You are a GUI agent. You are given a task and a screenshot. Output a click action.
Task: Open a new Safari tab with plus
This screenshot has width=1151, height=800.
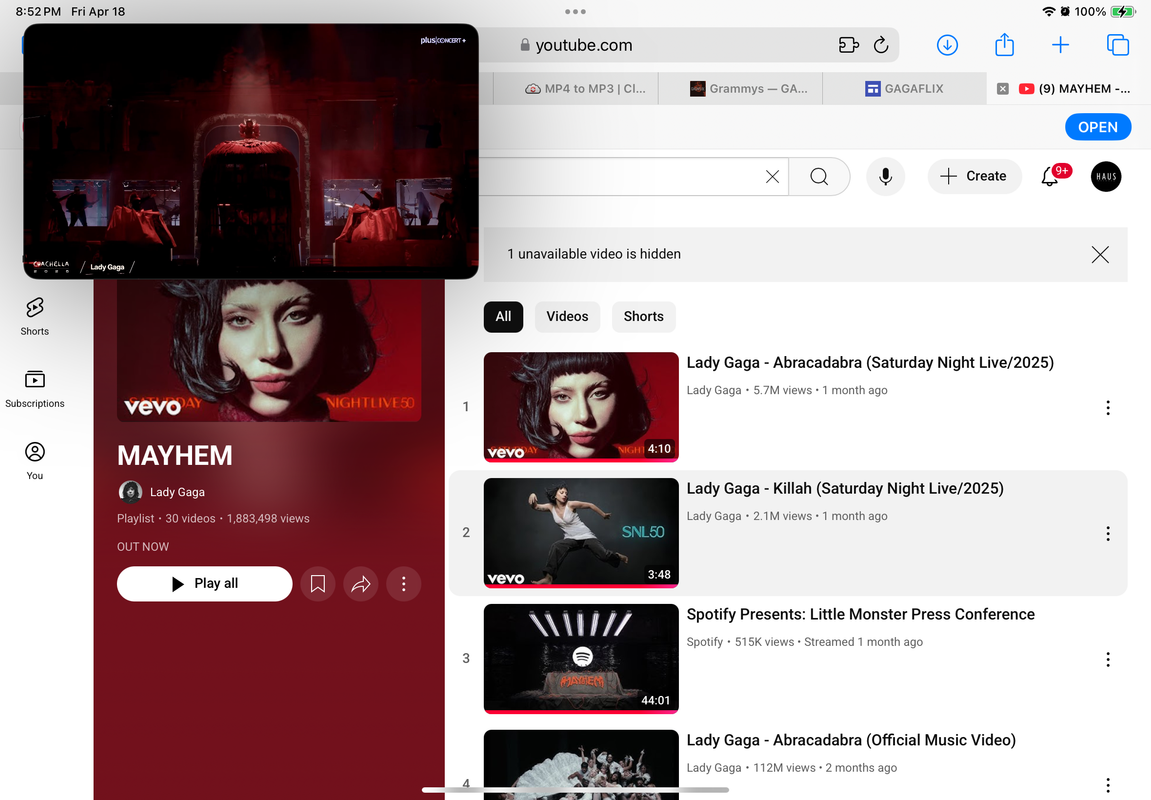tap(1060, 46)
